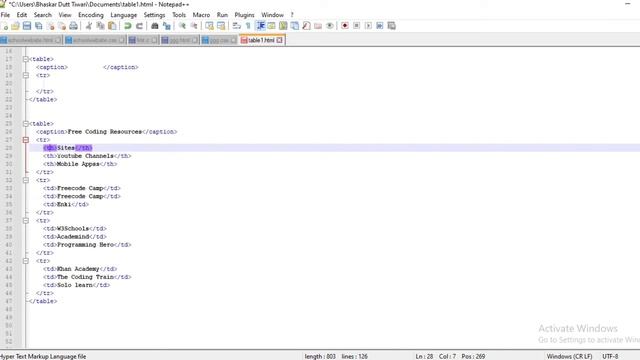Undo the last edit with green arrow
The width and height of the screenshot is (640, 360).
pos(128,26)
